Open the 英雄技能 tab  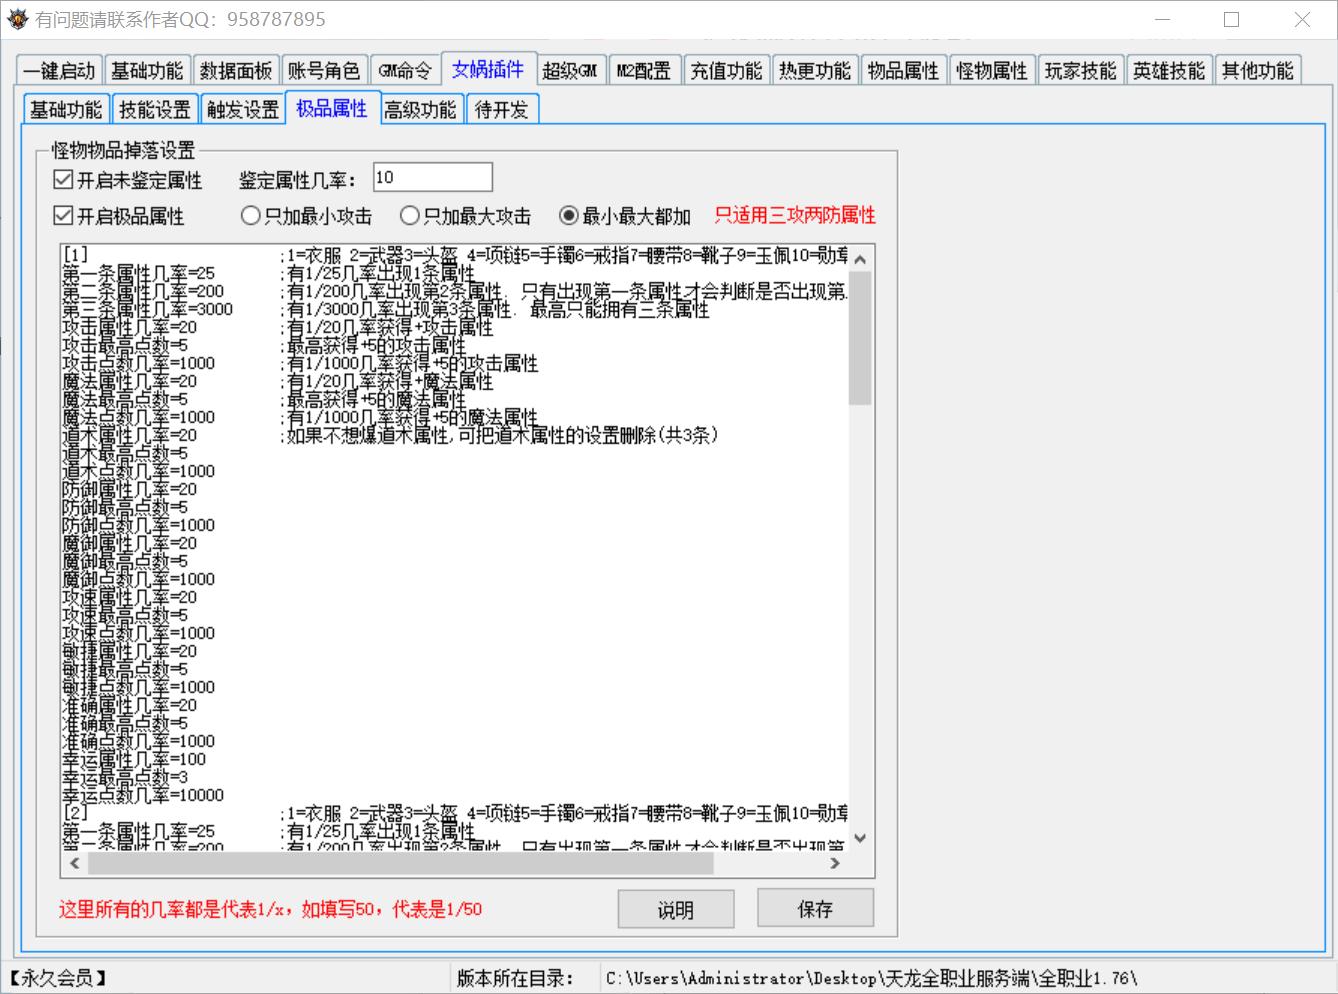[x=1169, y=70]
